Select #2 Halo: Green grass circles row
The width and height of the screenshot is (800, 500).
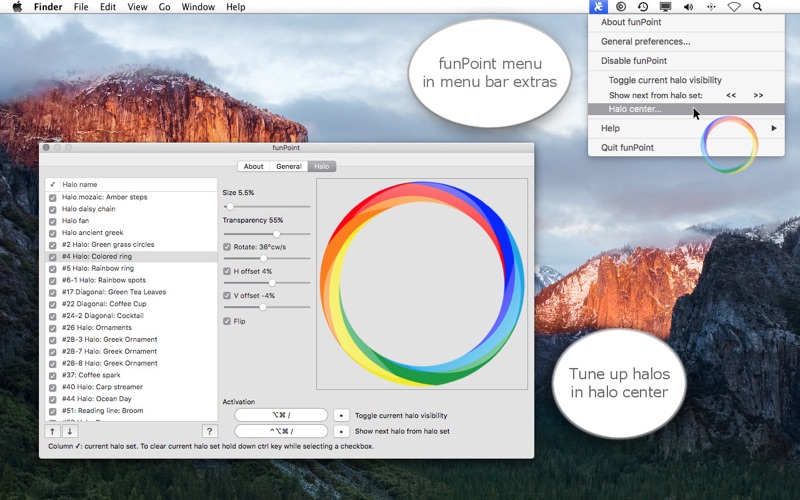tap(131, 245)
